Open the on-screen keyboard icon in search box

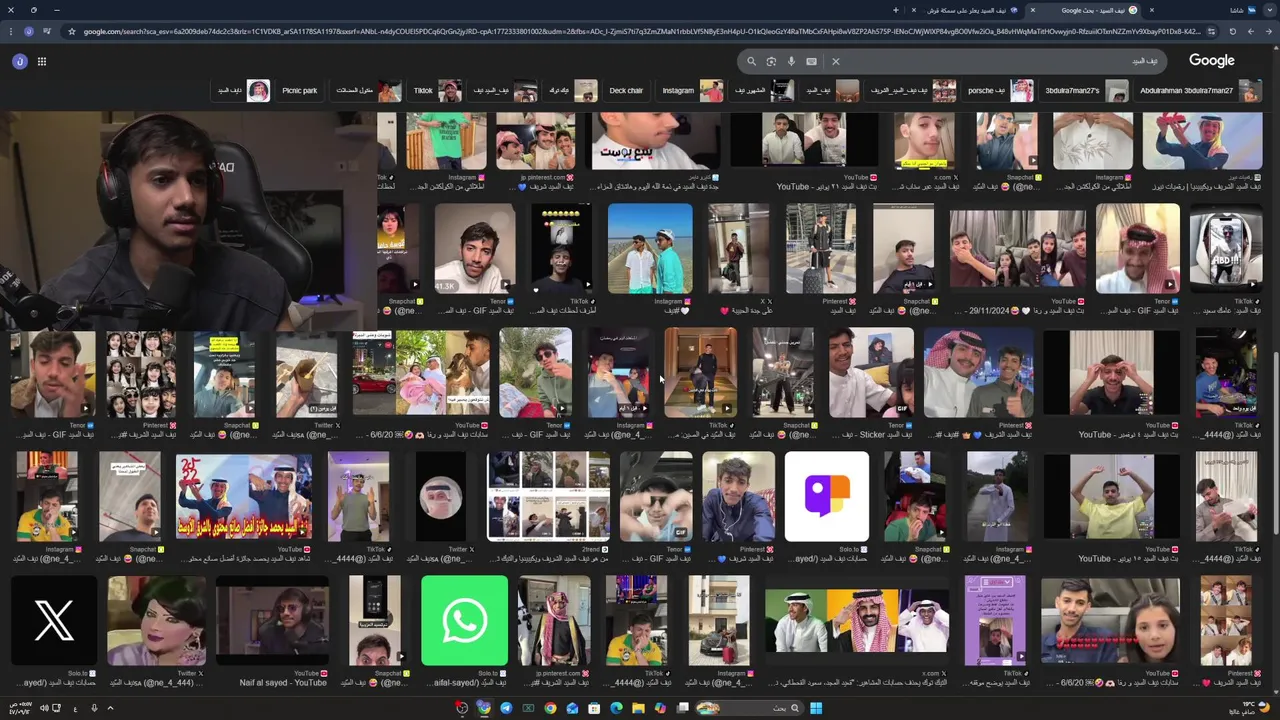[811, 61]
